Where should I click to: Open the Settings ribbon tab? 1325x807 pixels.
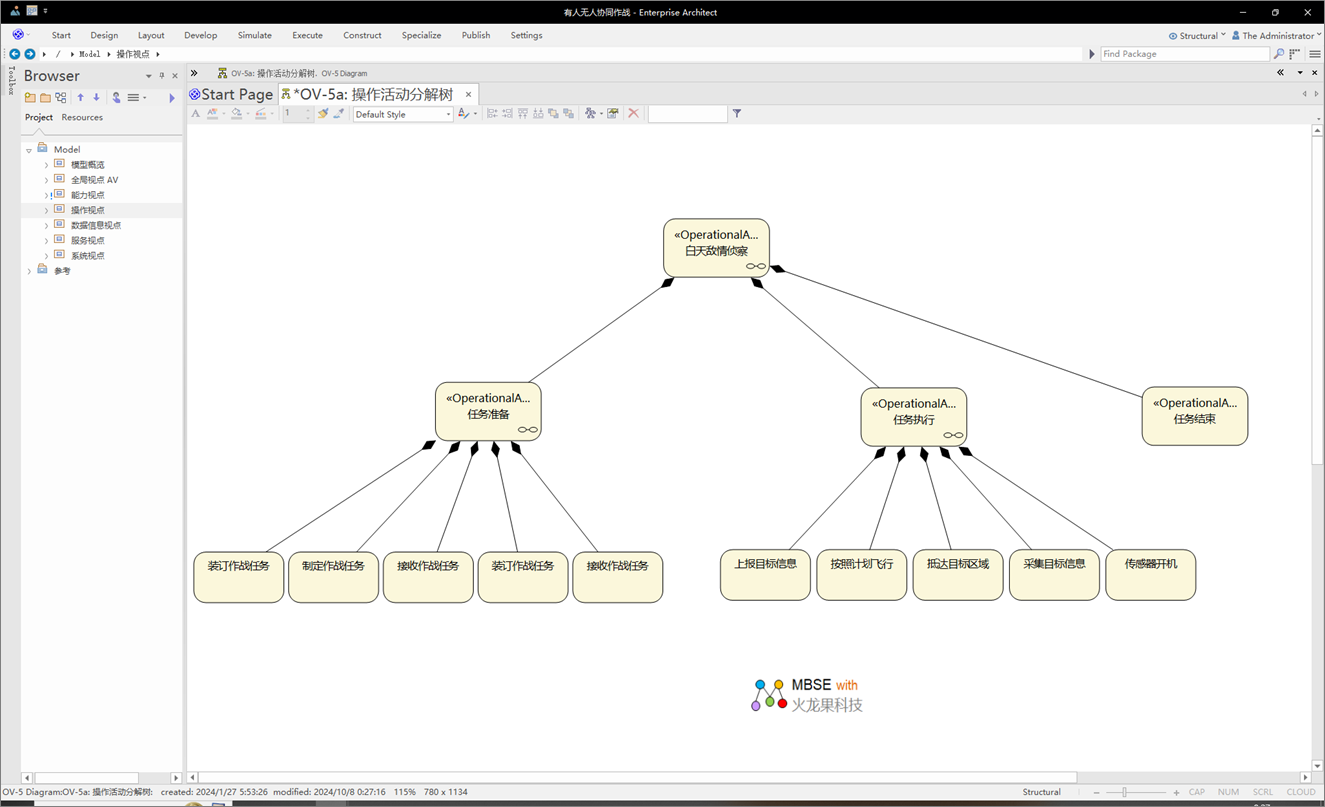(x=526, y=35)
